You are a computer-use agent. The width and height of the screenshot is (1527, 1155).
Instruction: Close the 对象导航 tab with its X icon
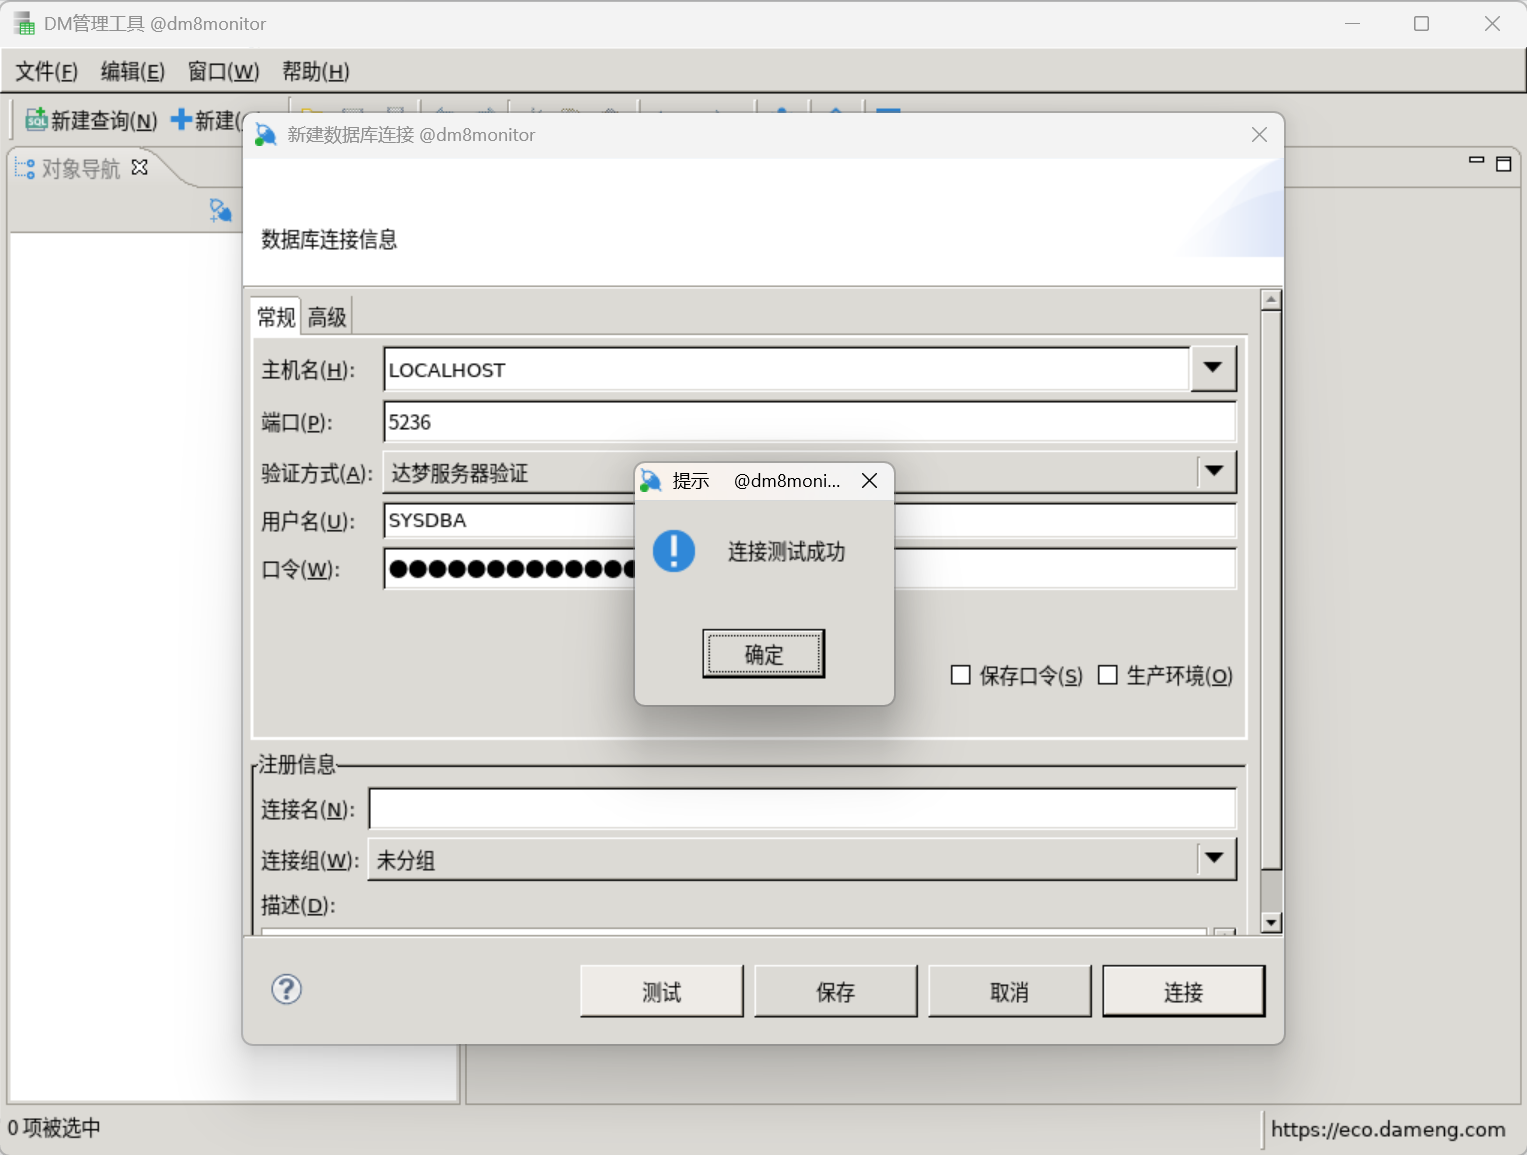pos(140,167)
